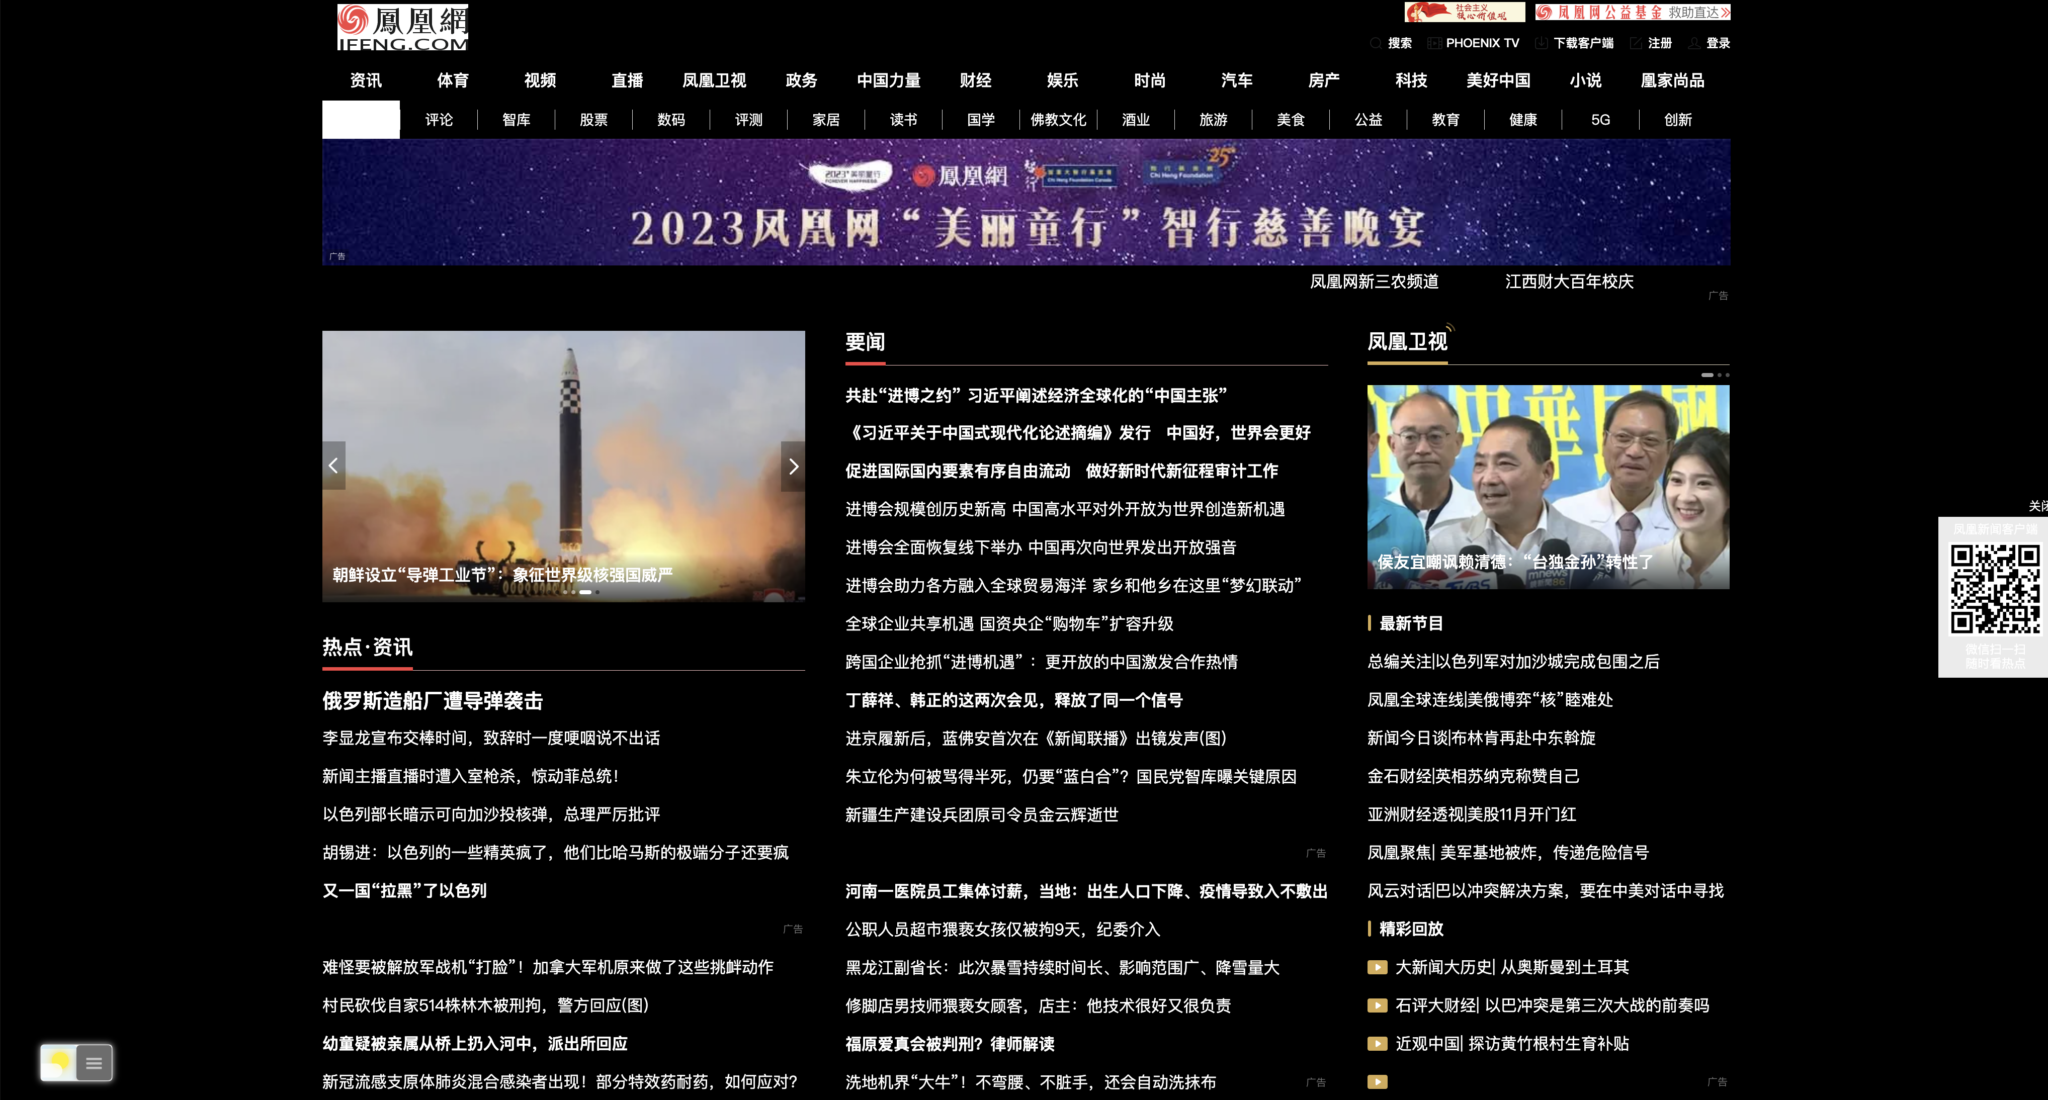Screen dimensions: 2048x1100
Task: Click the QR code for the ifeng news client
Action: click(1995, 589)
